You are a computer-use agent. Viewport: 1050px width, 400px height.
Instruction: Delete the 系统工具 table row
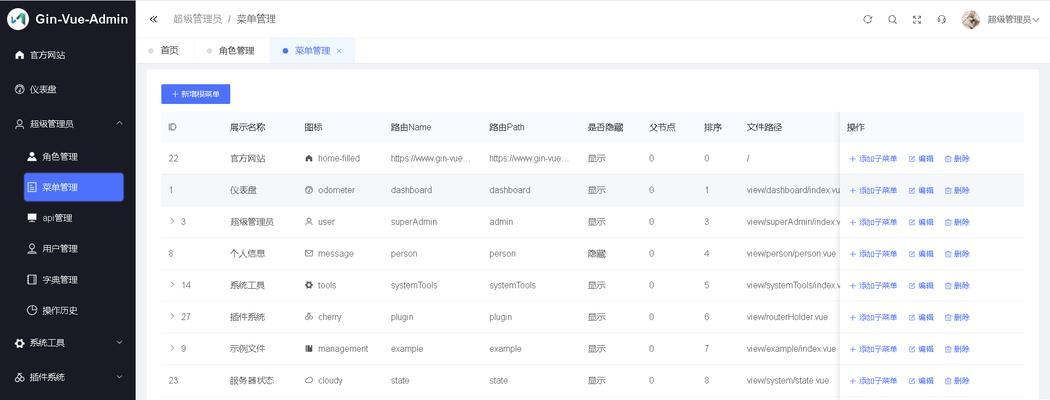[x=957, y=285]
